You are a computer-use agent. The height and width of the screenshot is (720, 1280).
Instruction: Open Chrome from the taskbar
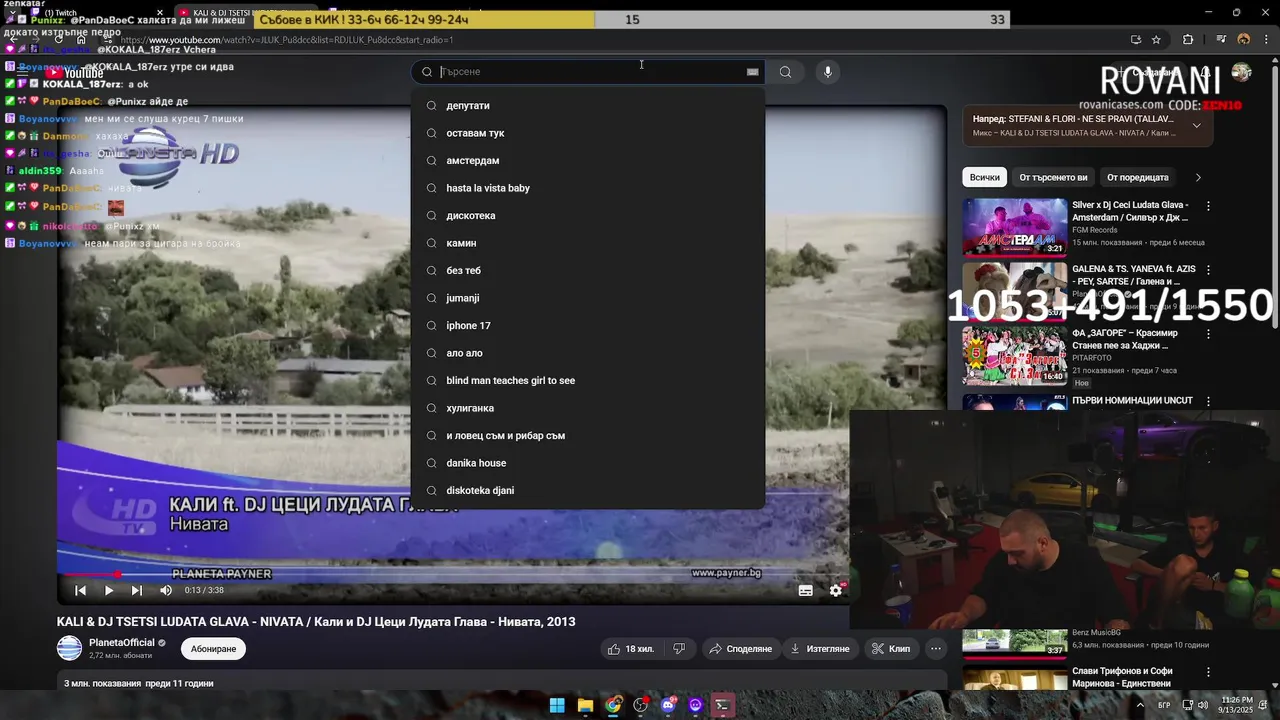613,705
